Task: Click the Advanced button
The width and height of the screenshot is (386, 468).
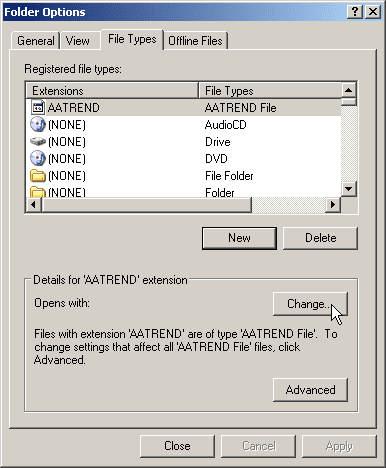Action: [x=310, y=390]
